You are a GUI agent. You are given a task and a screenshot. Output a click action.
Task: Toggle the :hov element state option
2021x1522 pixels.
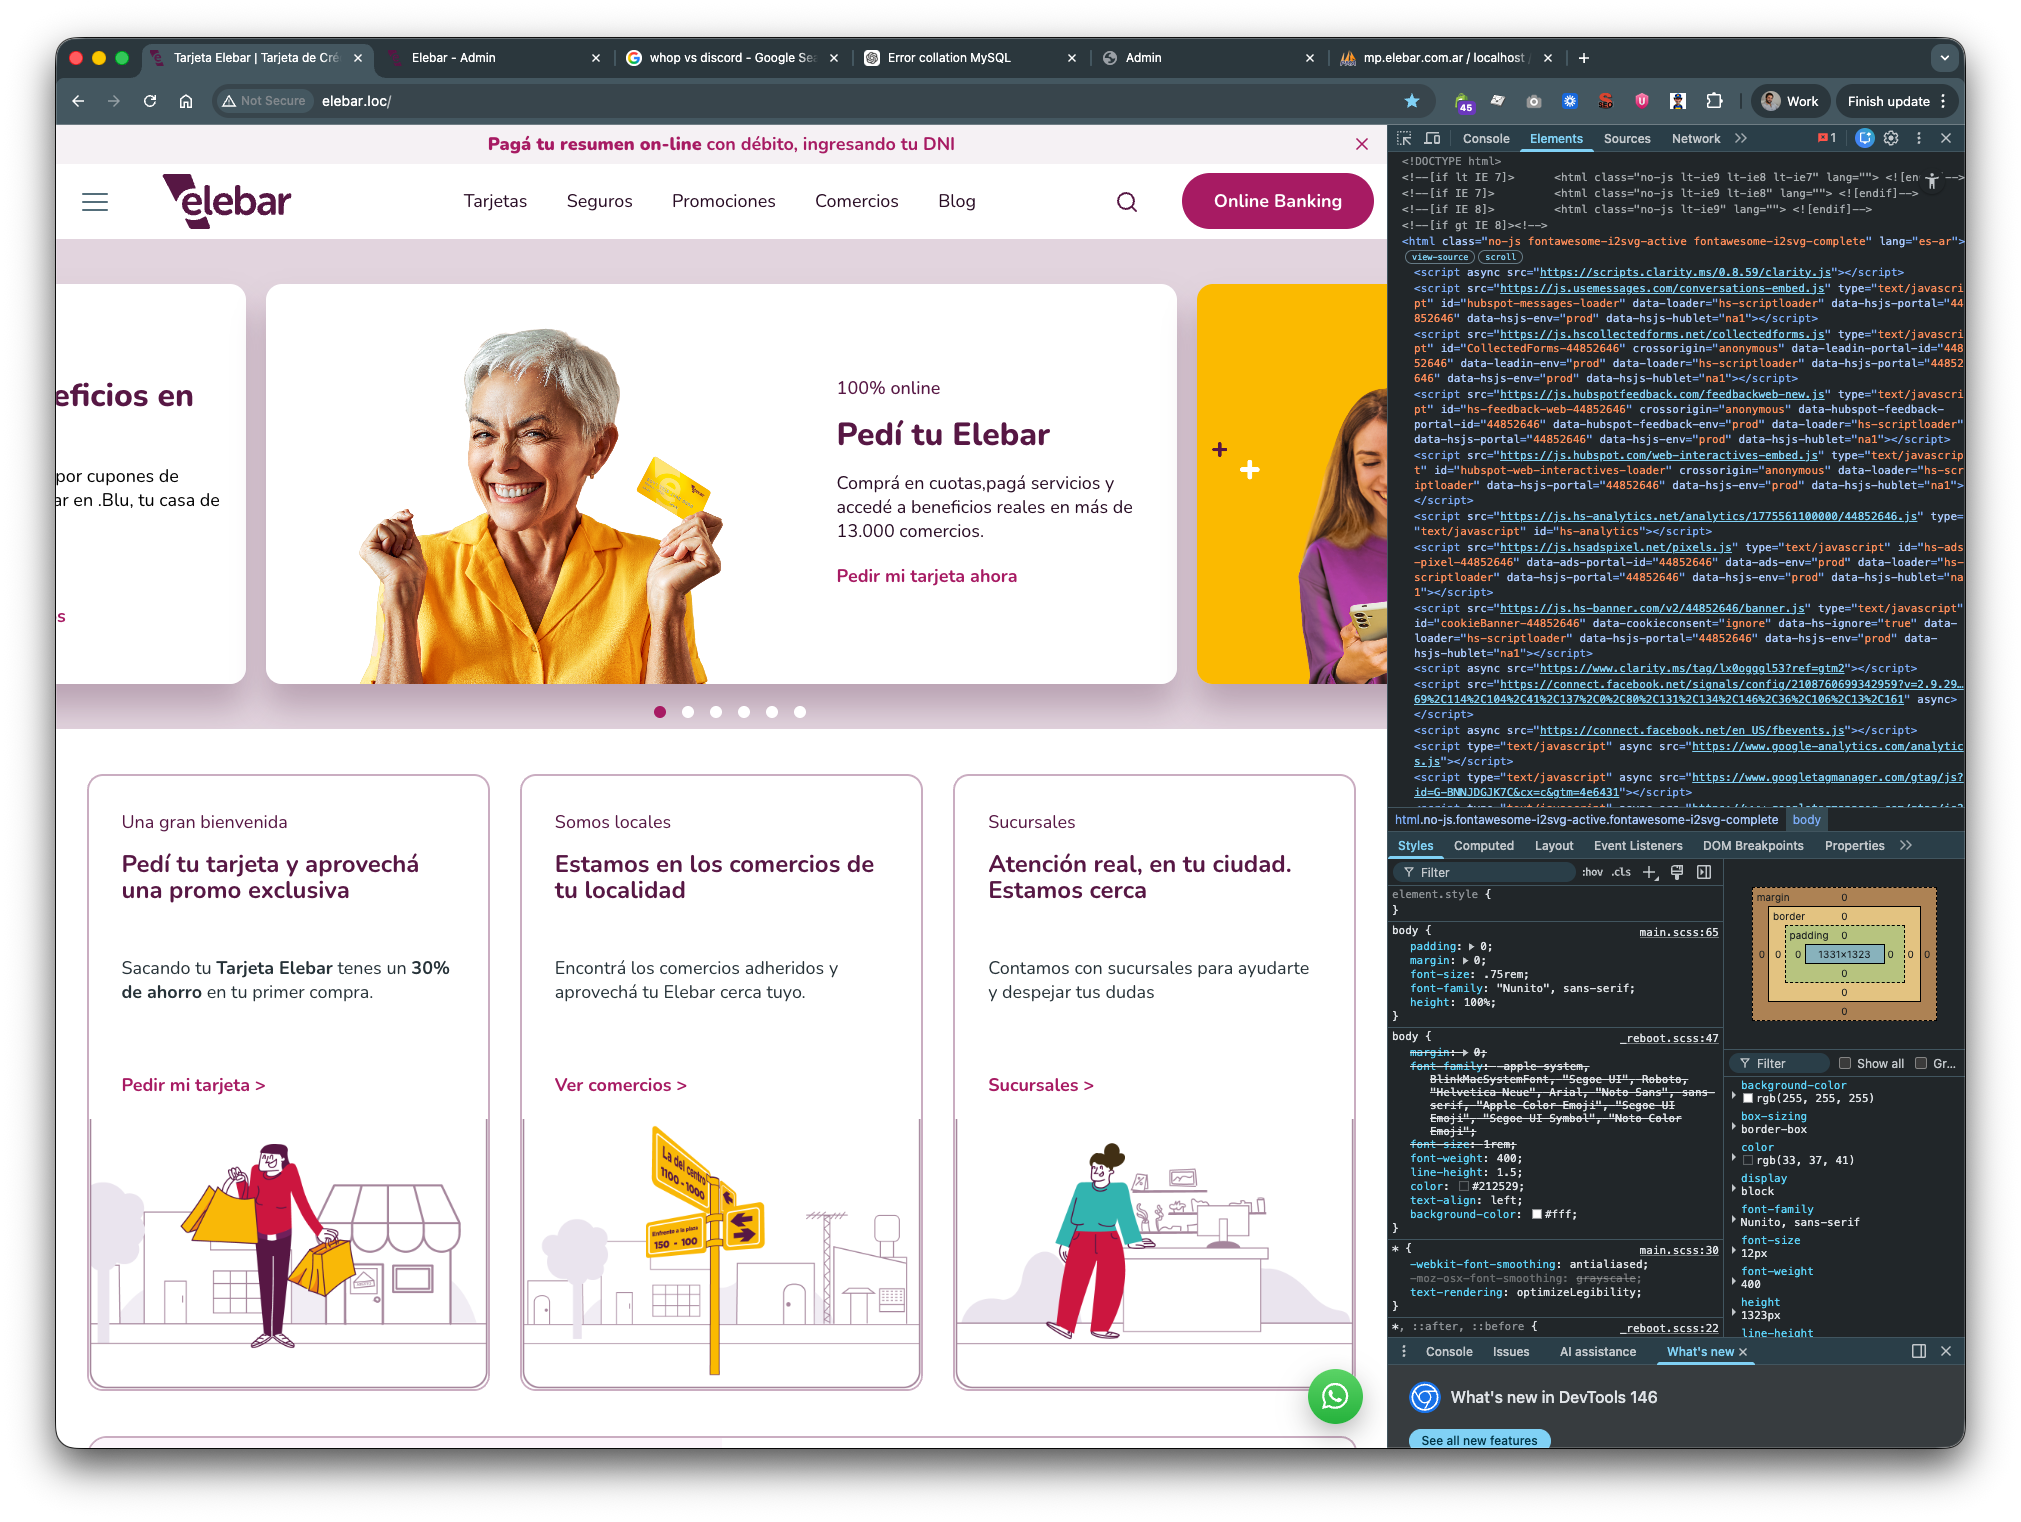click(1592, 873)
